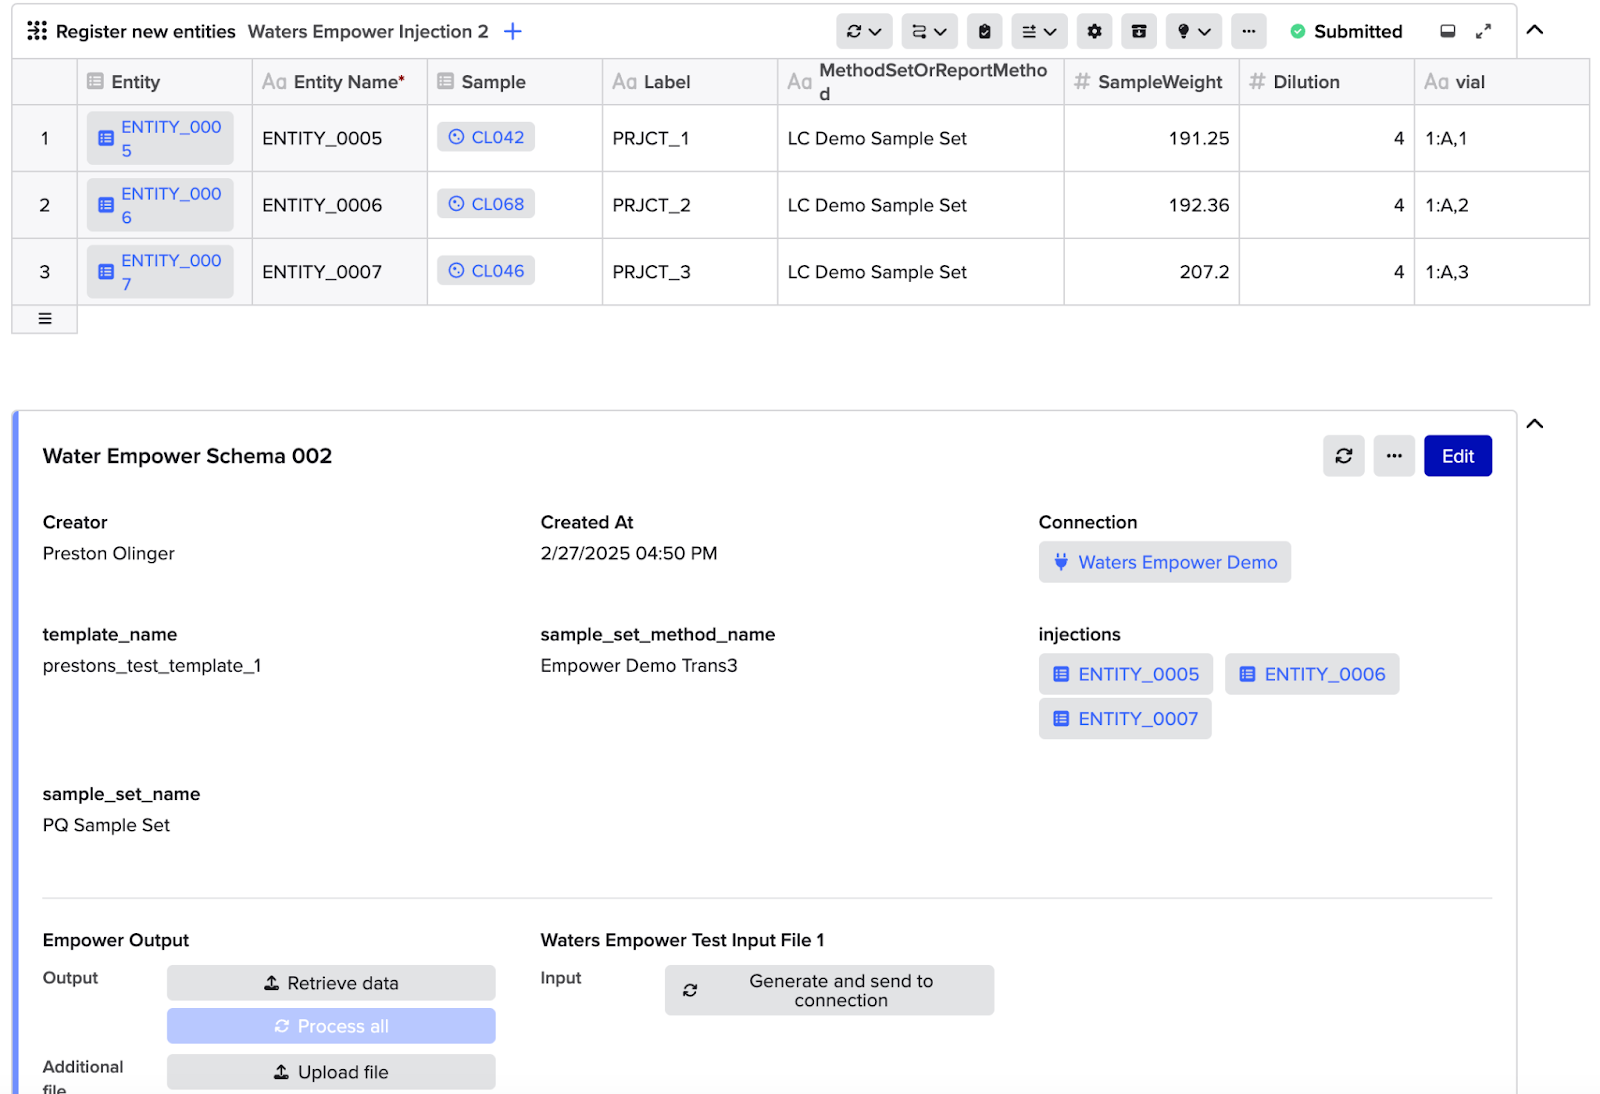Select the Entity column header
The height and width of the screenshot is (1094, 1600).
pyautogui.click(x=165, y=82)
